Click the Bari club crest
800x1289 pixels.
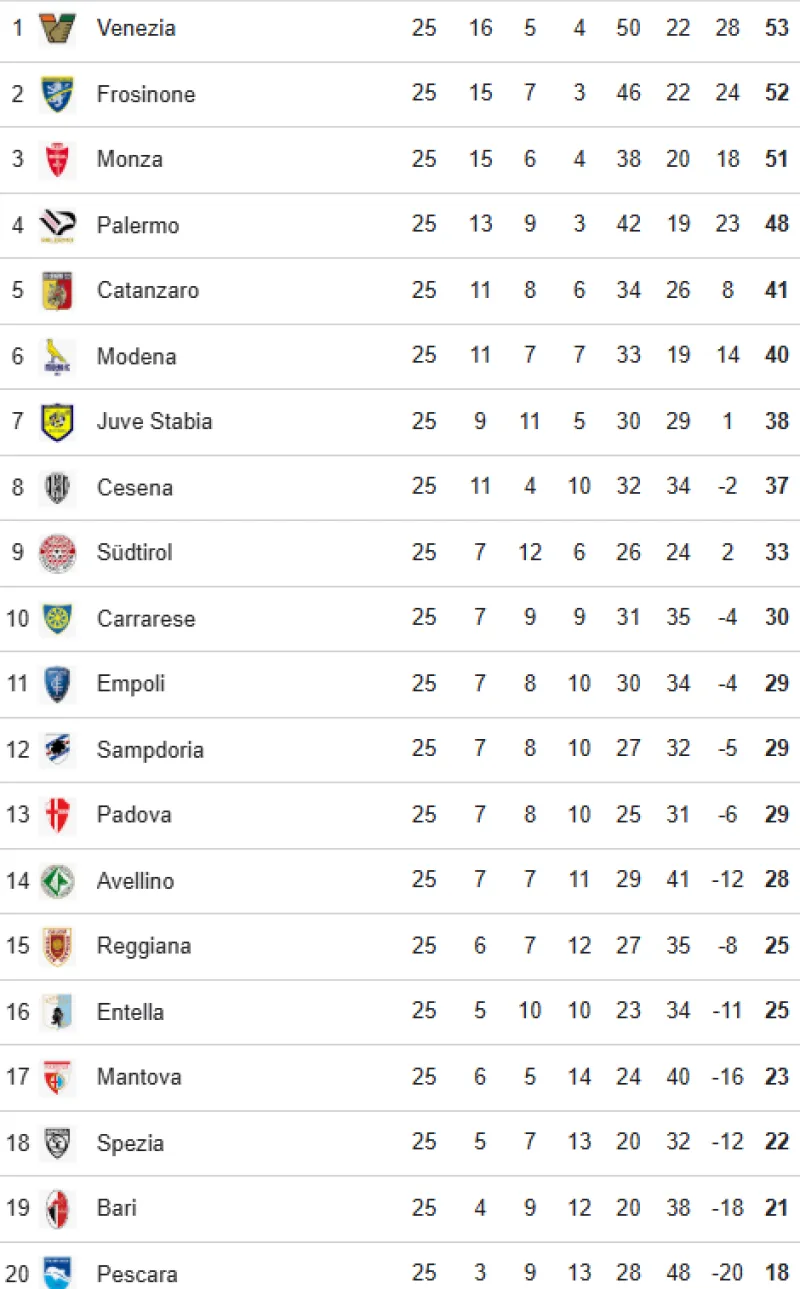tap(57, 1208)
